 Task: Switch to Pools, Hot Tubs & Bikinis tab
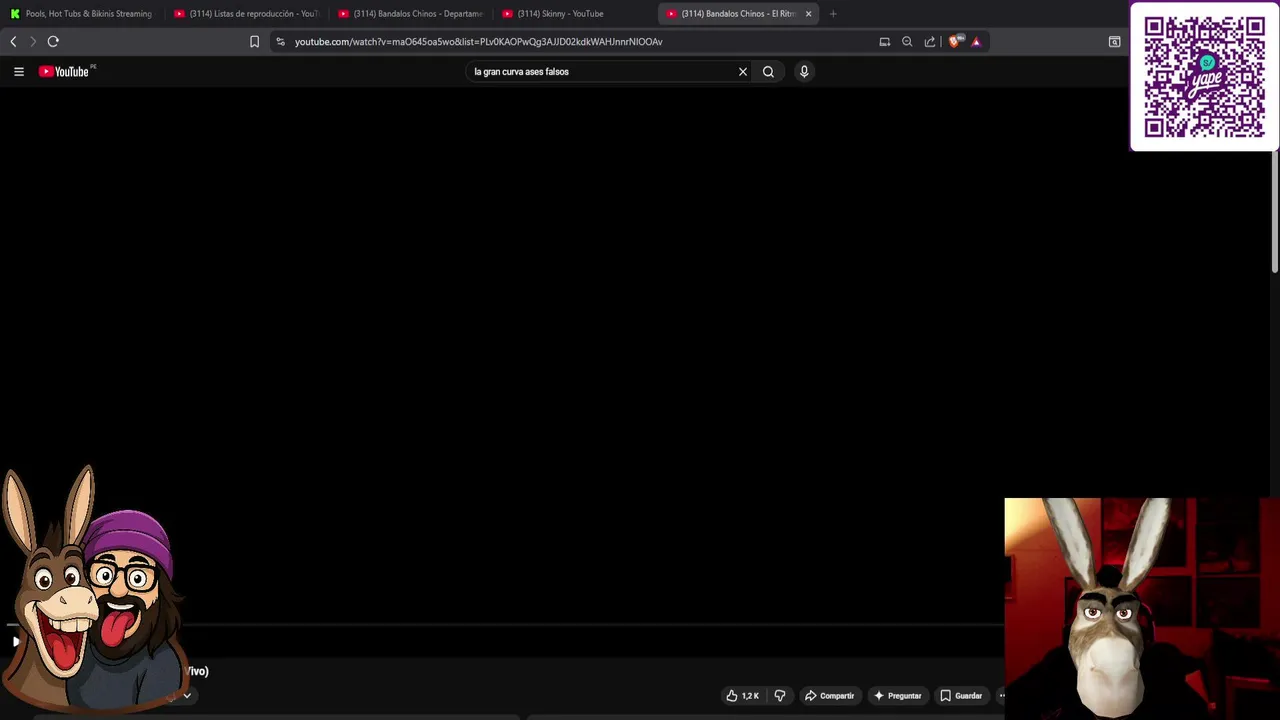81,13
